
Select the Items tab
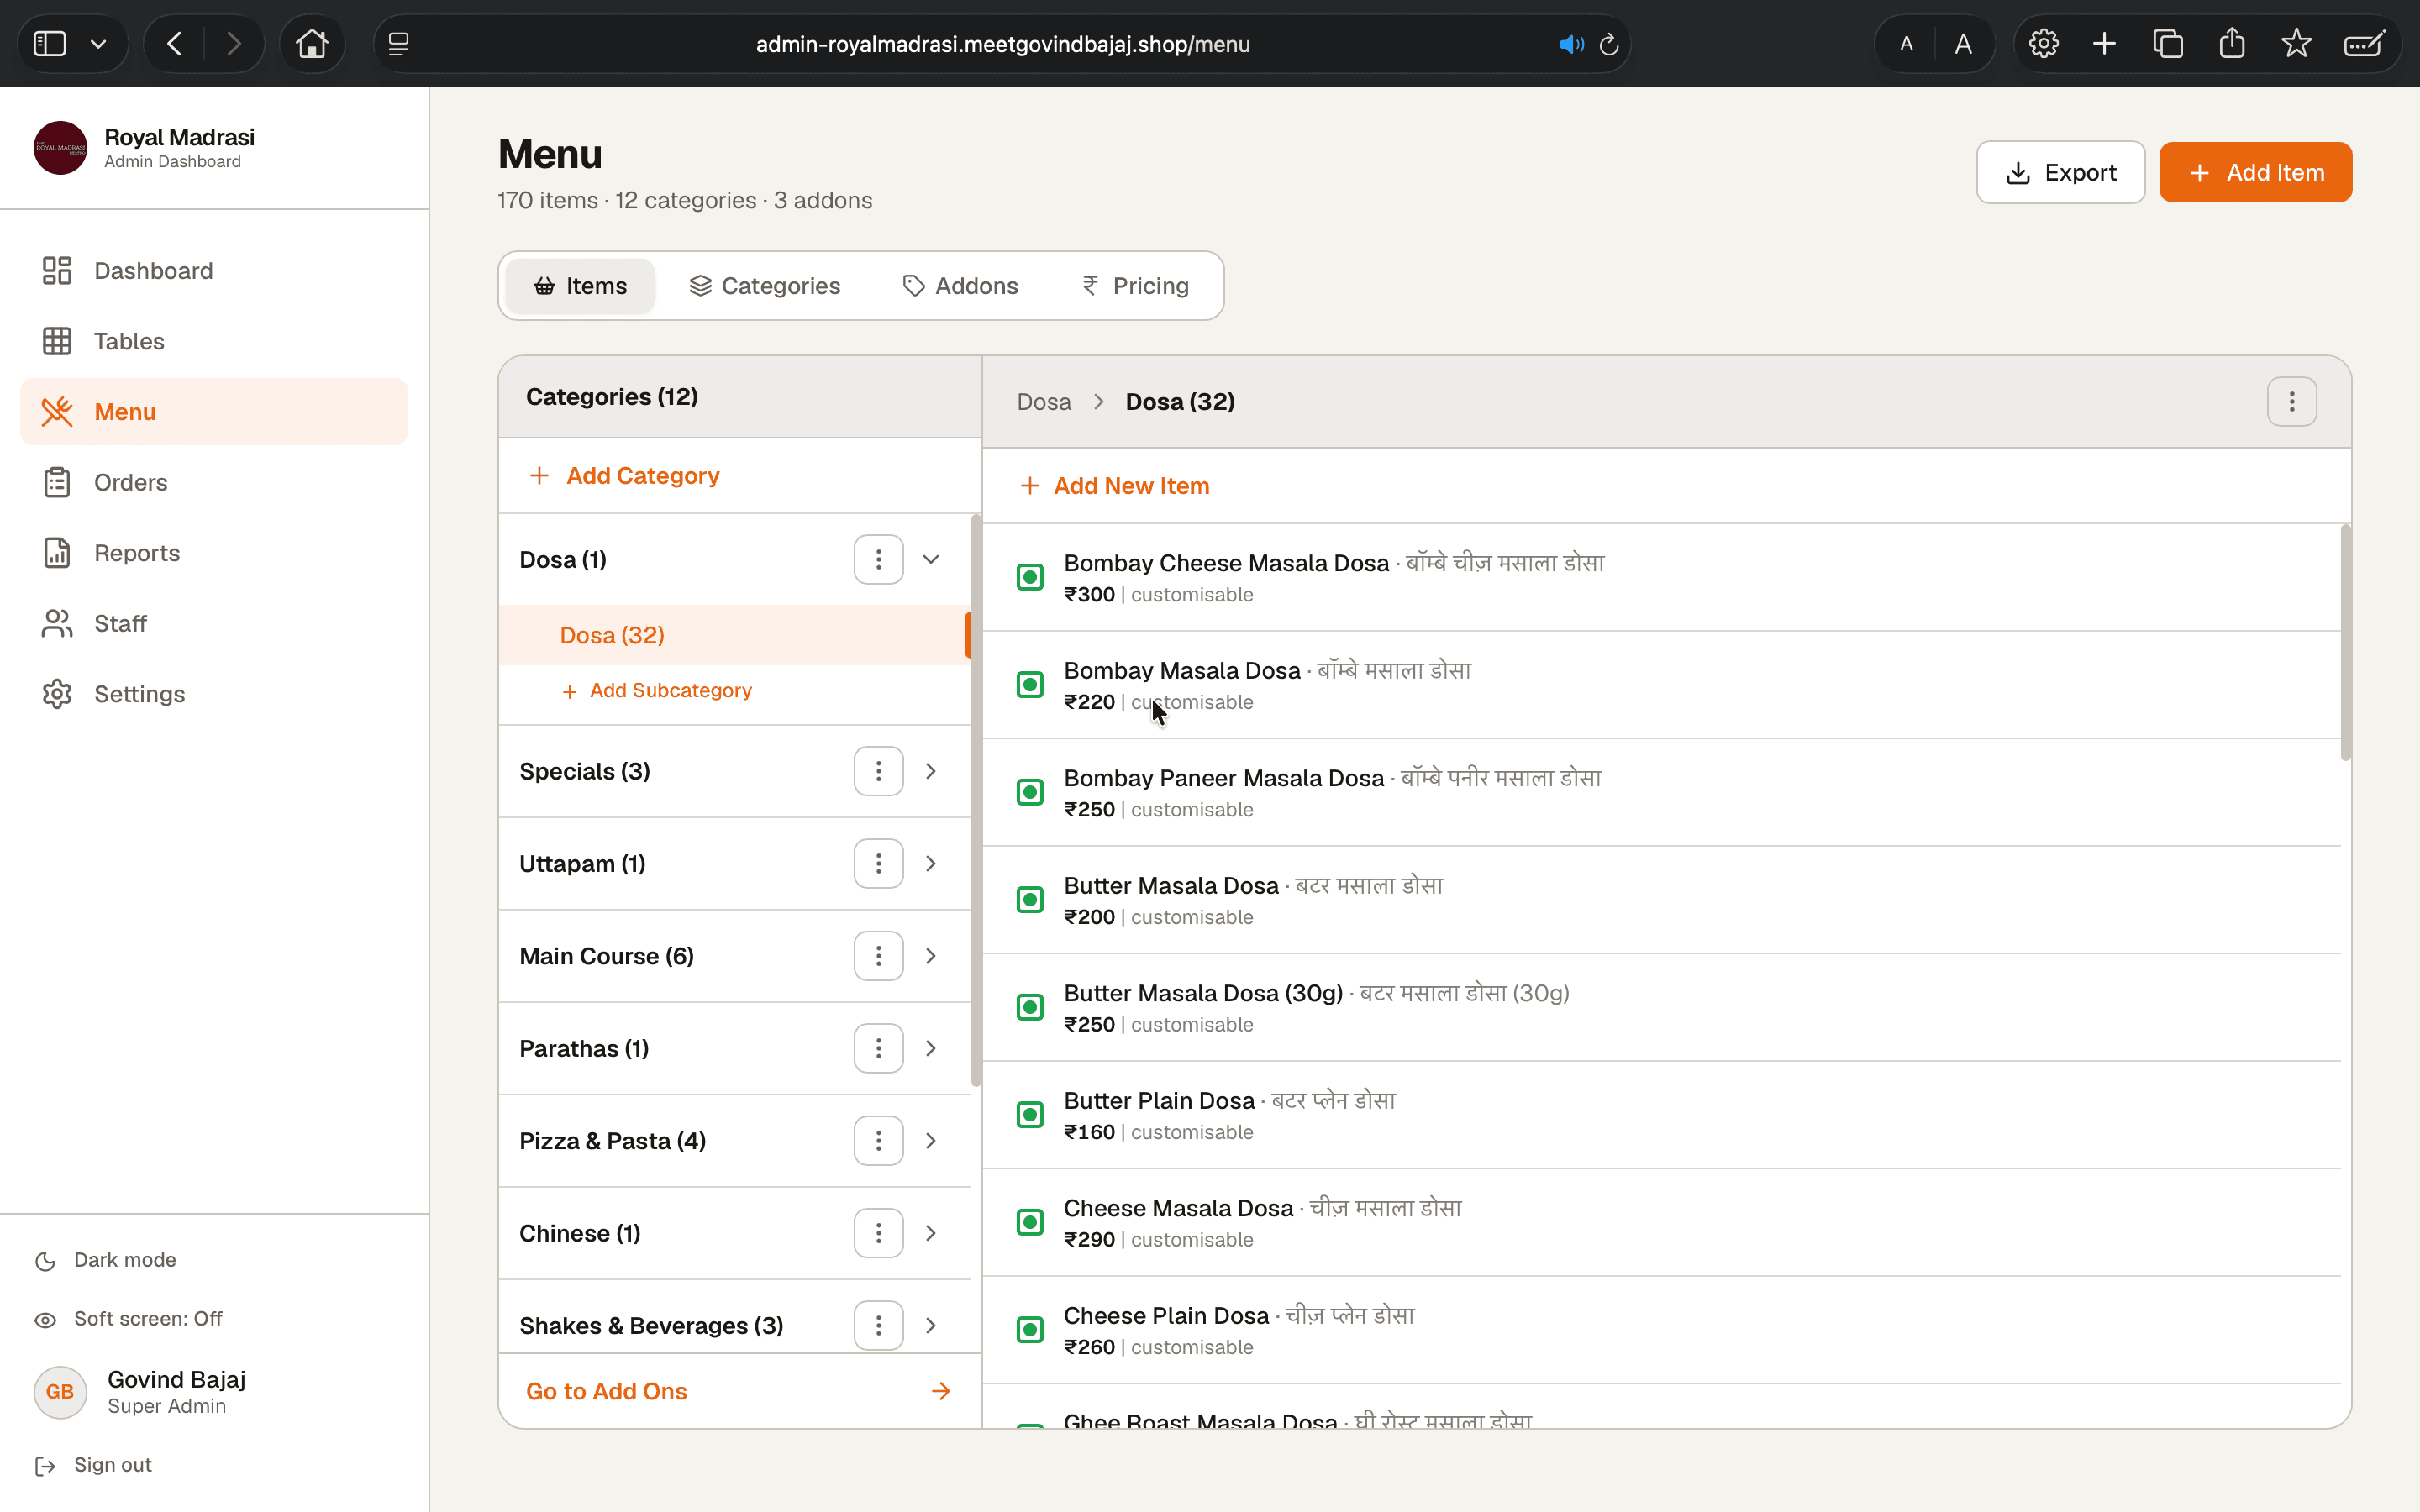point(580,286)
